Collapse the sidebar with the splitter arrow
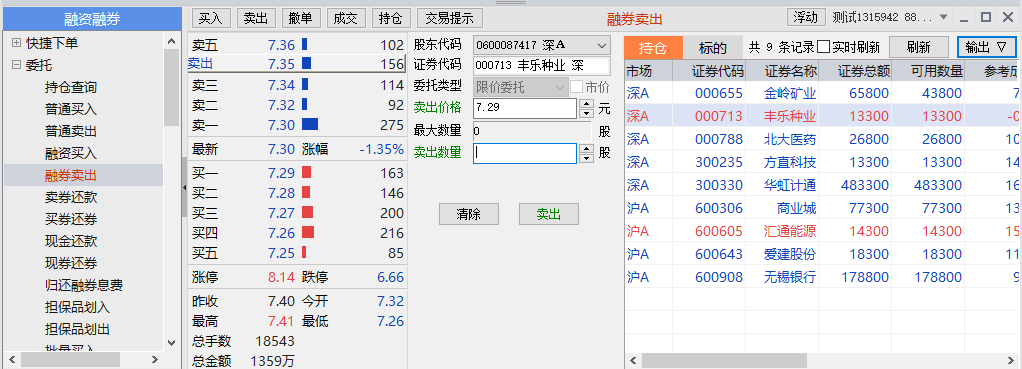 click(x=184, y=188)
